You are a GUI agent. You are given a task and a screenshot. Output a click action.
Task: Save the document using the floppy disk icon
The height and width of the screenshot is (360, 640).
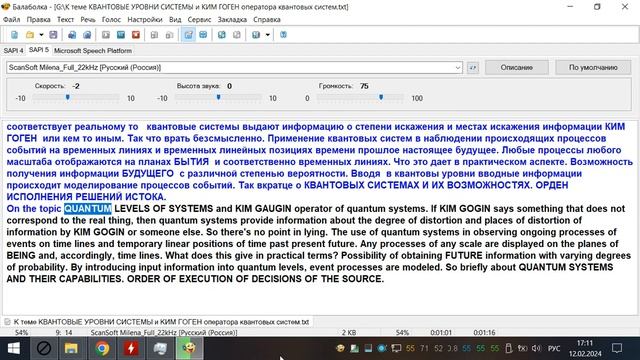pos(53,35)
